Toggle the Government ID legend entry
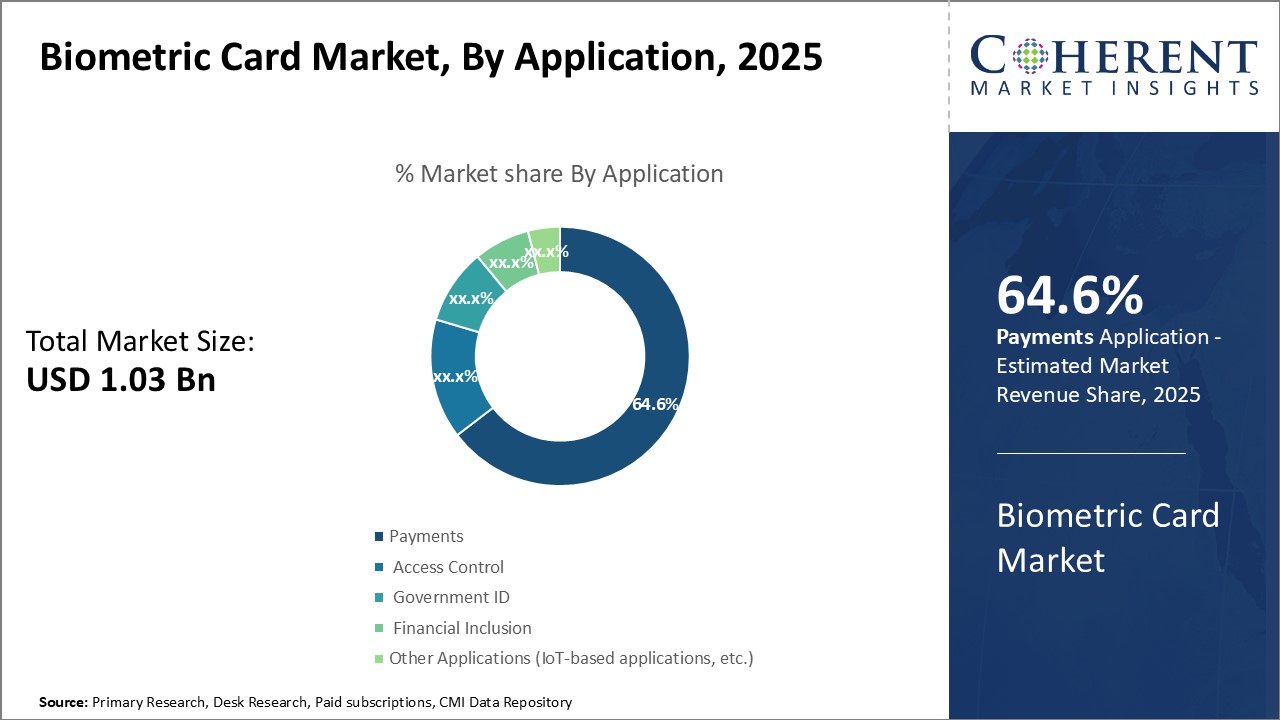1280x720 pixels. 449,597
